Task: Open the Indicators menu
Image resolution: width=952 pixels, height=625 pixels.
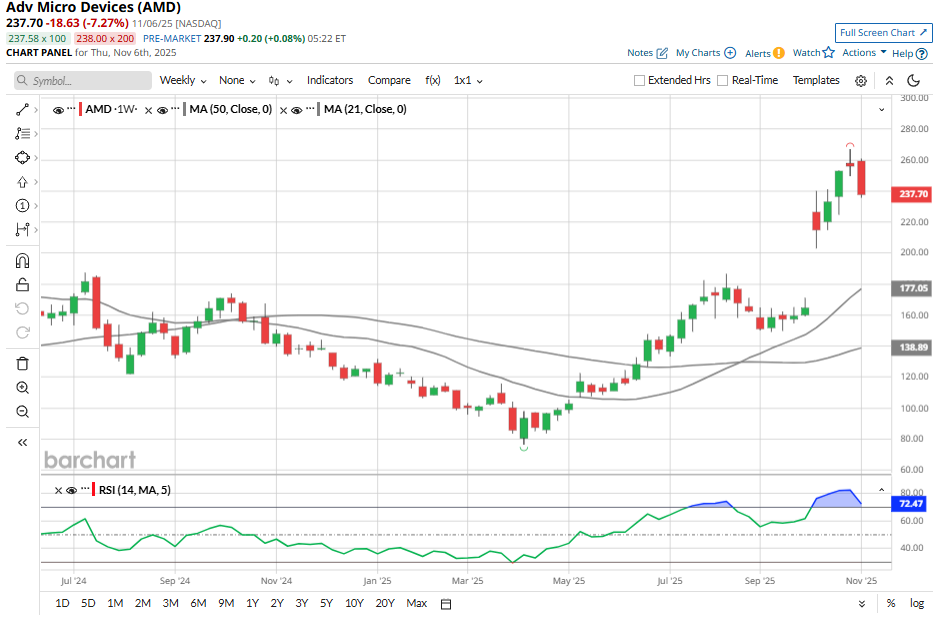Action: coord(330,80)
